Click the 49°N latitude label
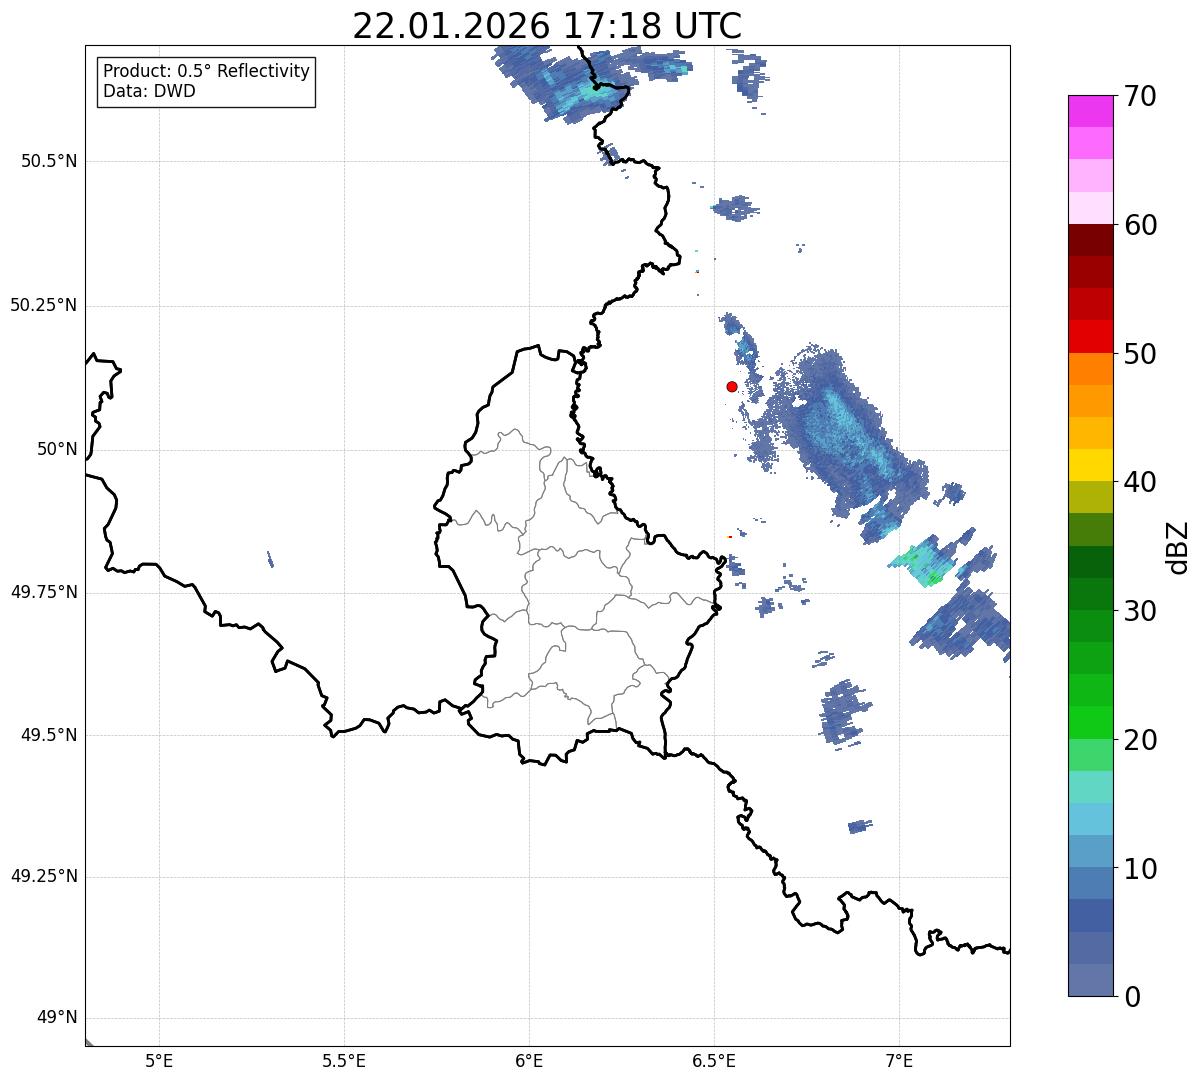 coord(57,1018)
